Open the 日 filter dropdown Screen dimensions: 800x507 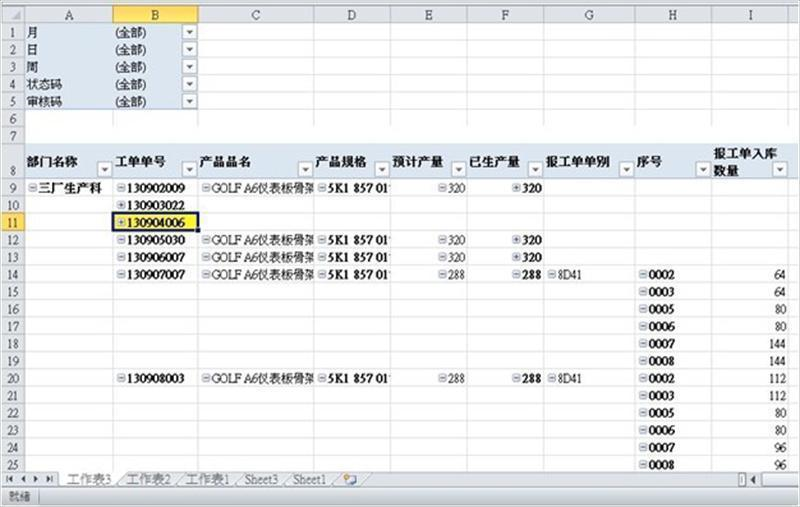(189, 49)
